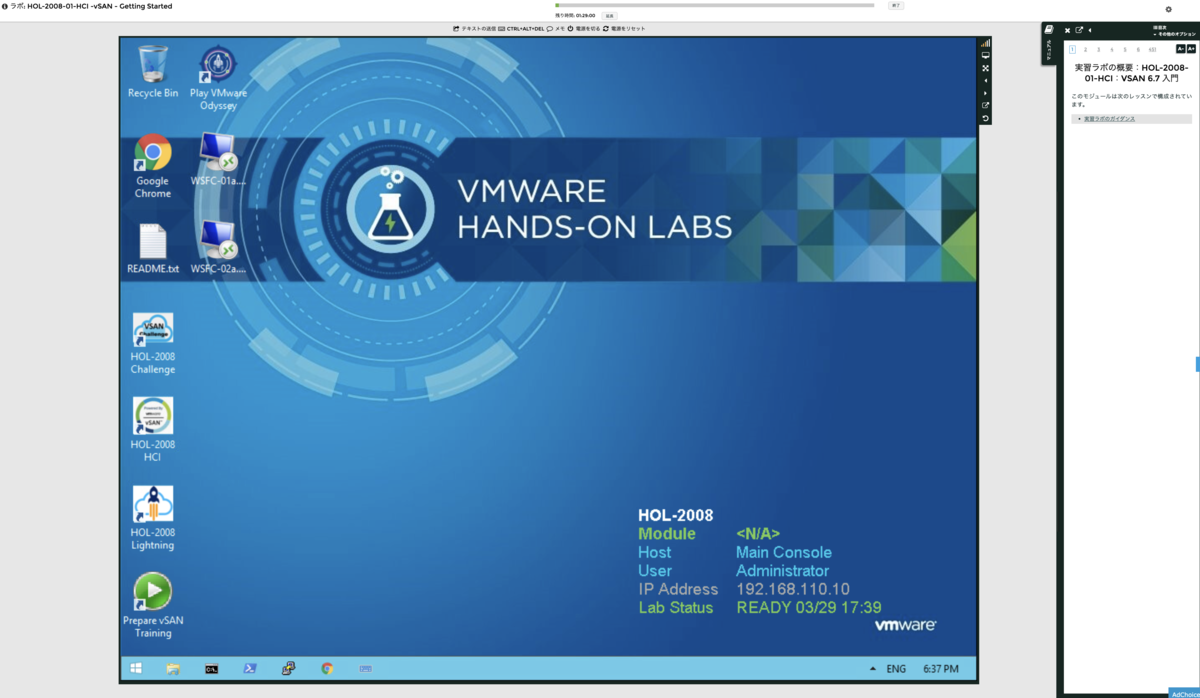Select the HOL-2008 Lightning shortcut
Viewport: 1200px width, 698px height.
point(153,518)
